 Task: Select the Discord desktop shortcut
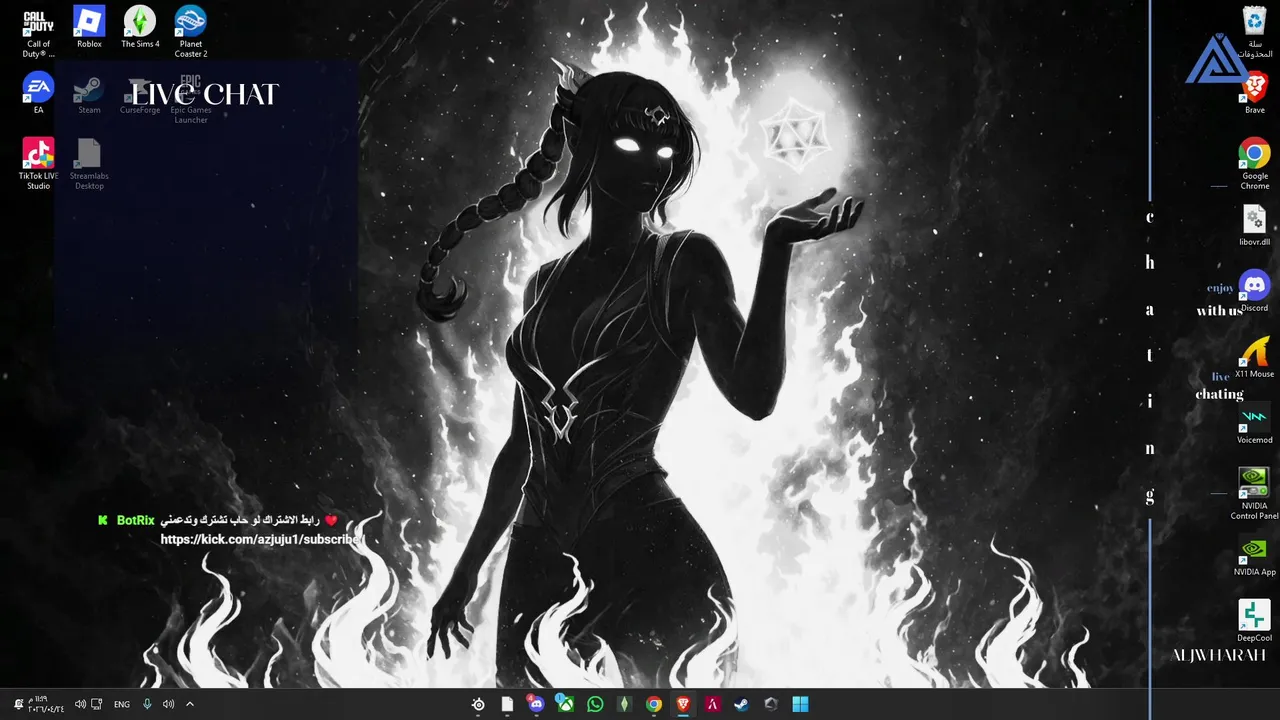(x=1254, y=292)
